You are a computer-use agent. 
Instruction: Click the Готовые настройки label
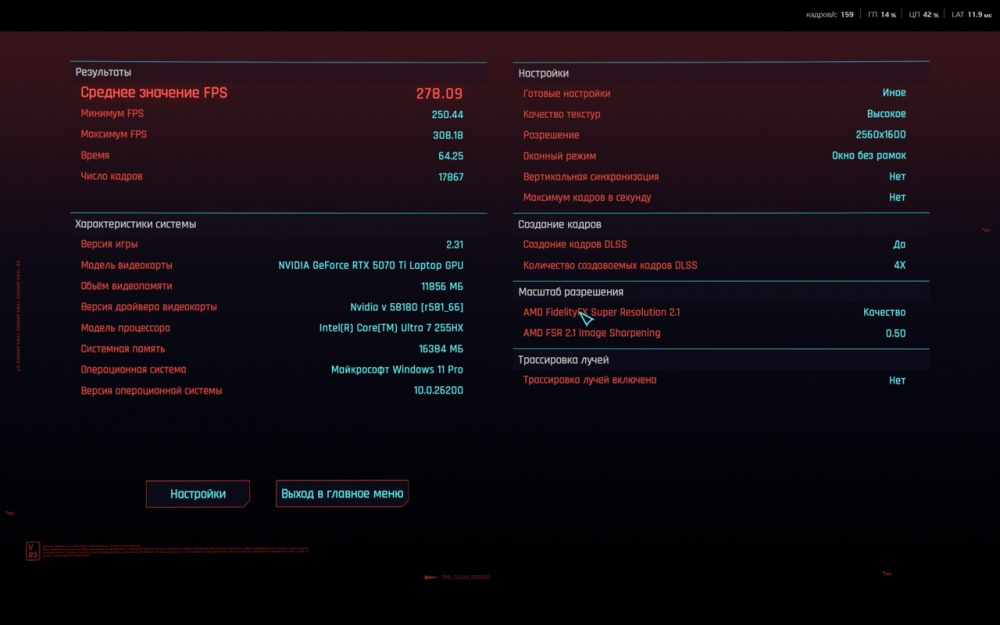(566, 94)
